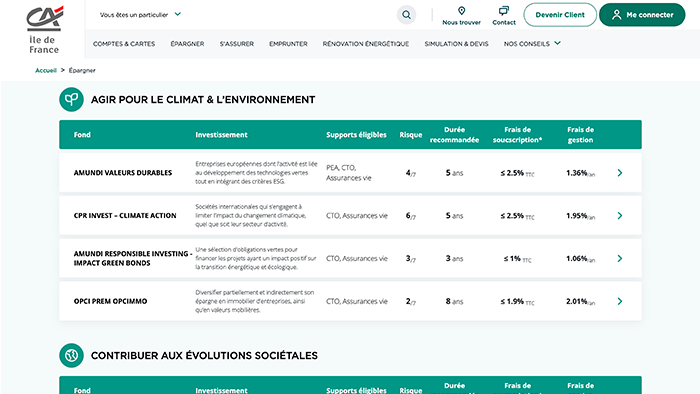Select the Amundi Valeurs Durables fund name
The image size is (700, 394).
point(123,173)
